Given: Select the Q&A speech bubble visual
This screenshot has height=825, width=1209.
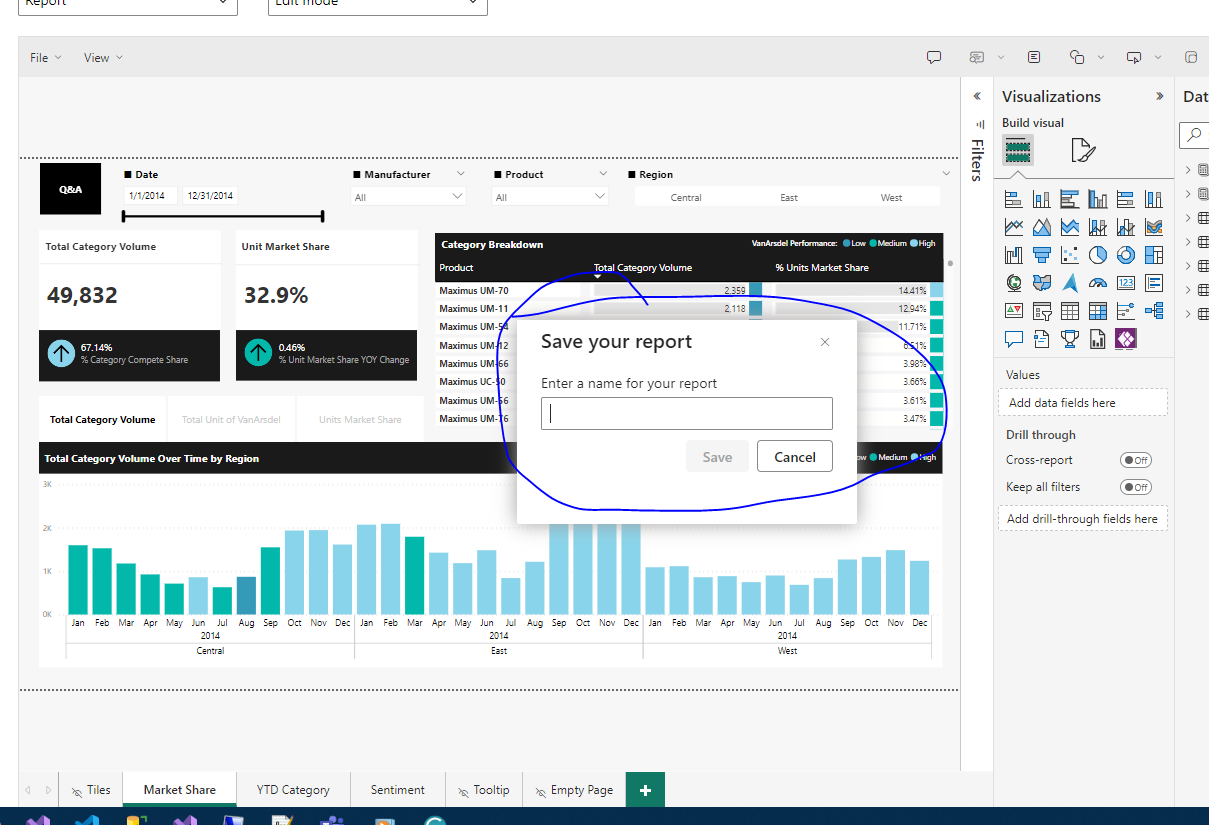Looking at the screenshot, I should click(x=1013, y=339).
